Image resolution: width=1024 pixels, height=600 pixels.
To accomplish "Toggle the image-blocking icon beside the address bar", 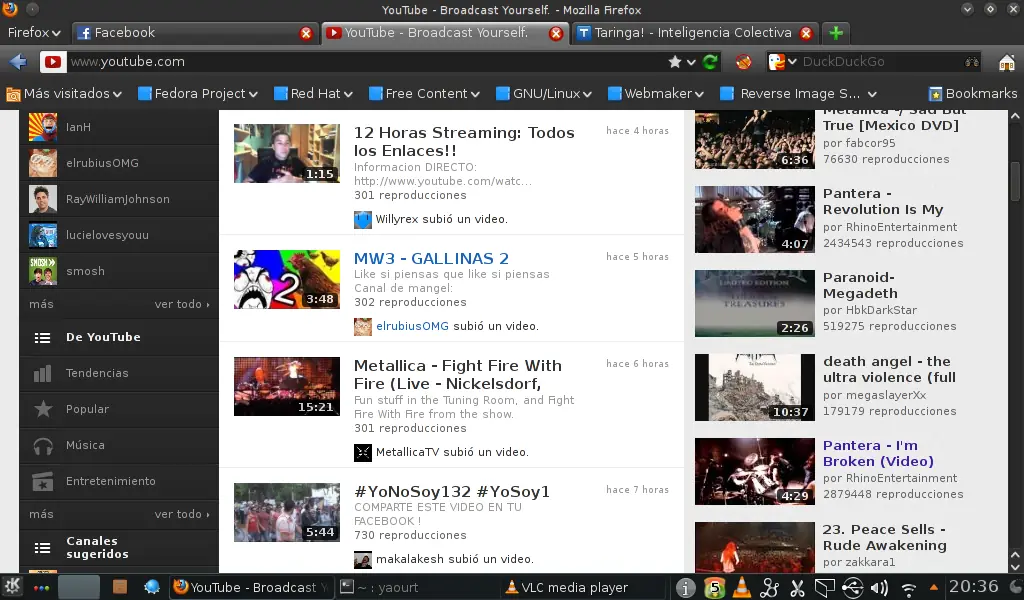I will tap(743, 61).
